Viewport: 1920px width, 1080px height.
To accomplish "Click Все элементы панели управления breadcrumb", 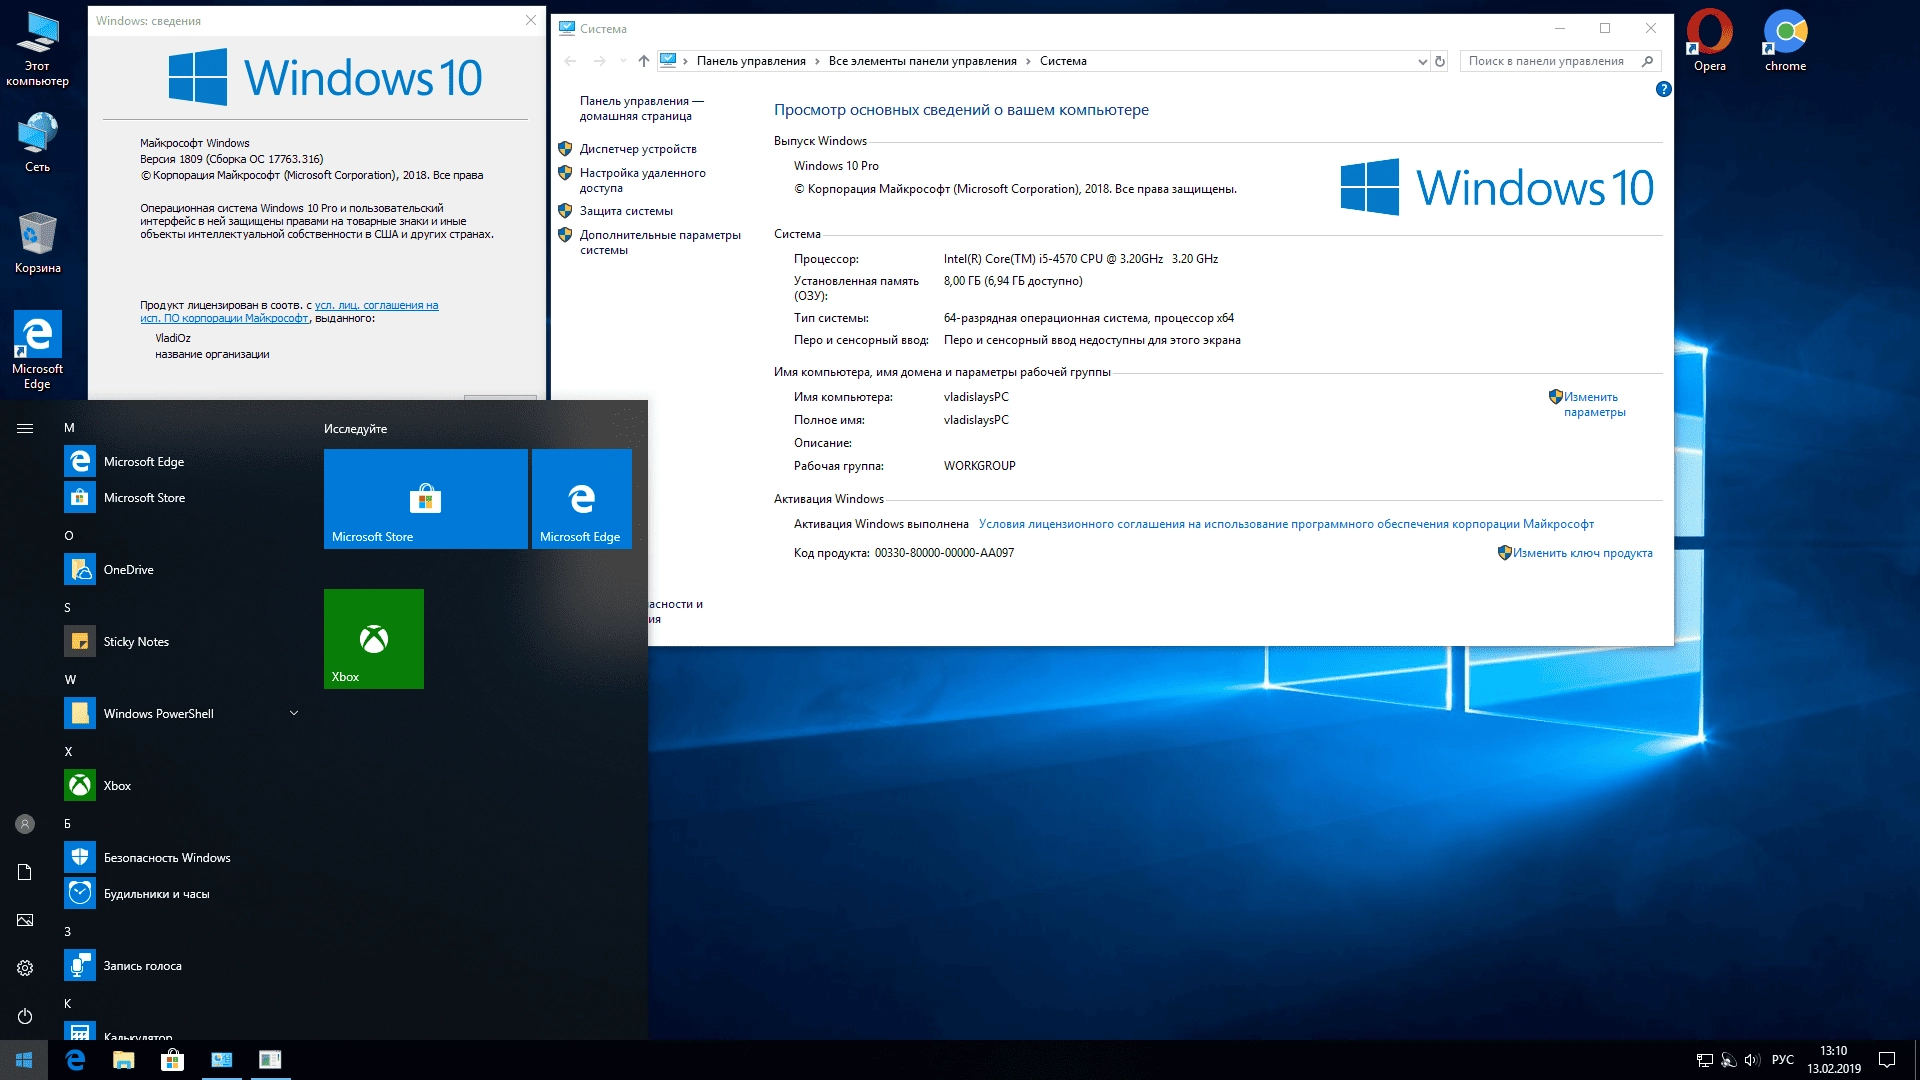I will 922,61.
